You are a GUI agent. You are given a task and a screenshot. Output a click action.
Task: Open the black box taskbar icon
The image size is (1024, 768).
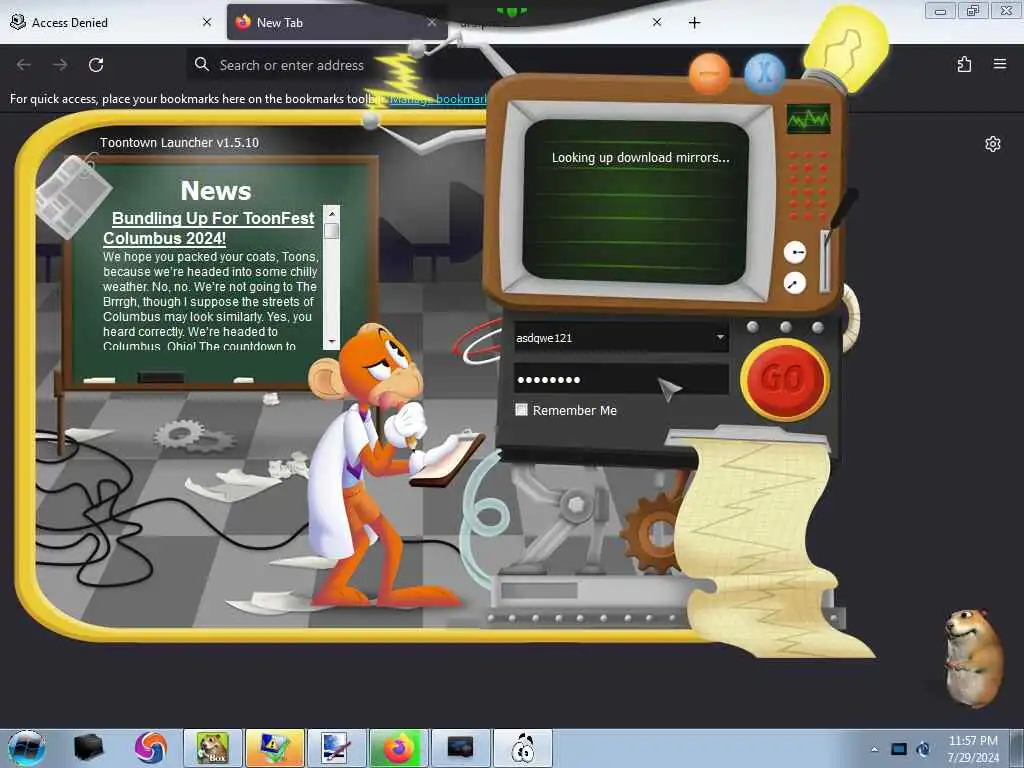pyautogui.click(x=88, y=748)
